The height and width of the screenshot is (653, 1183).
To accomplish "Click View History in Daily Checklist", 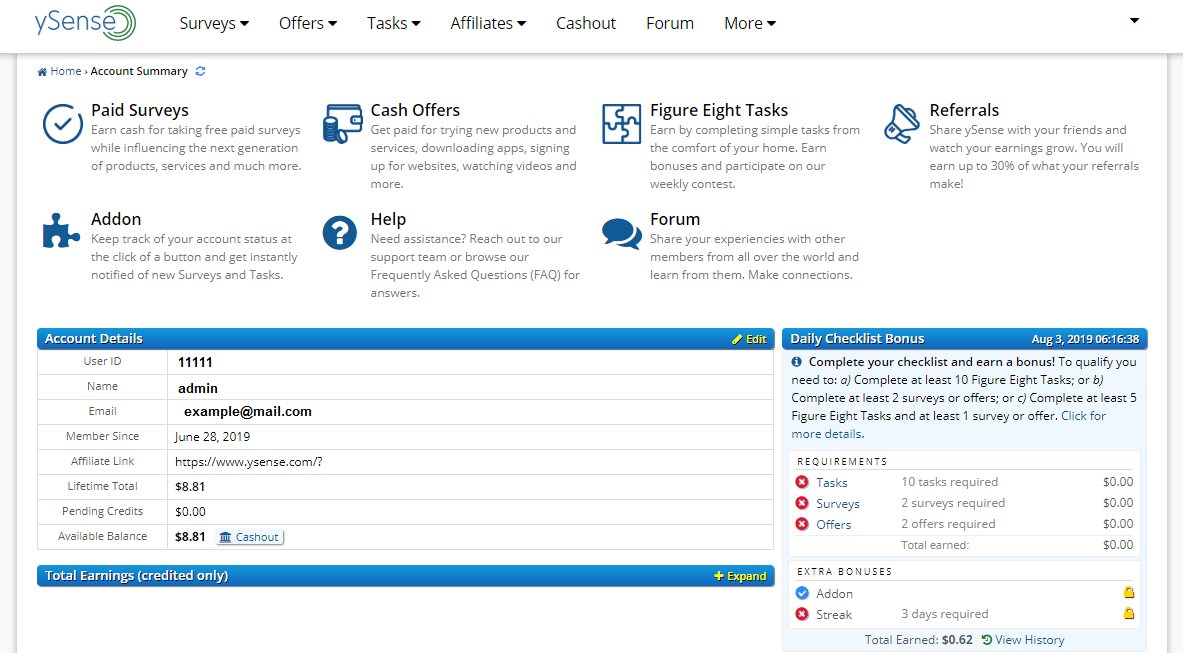I will (1023, 640).
